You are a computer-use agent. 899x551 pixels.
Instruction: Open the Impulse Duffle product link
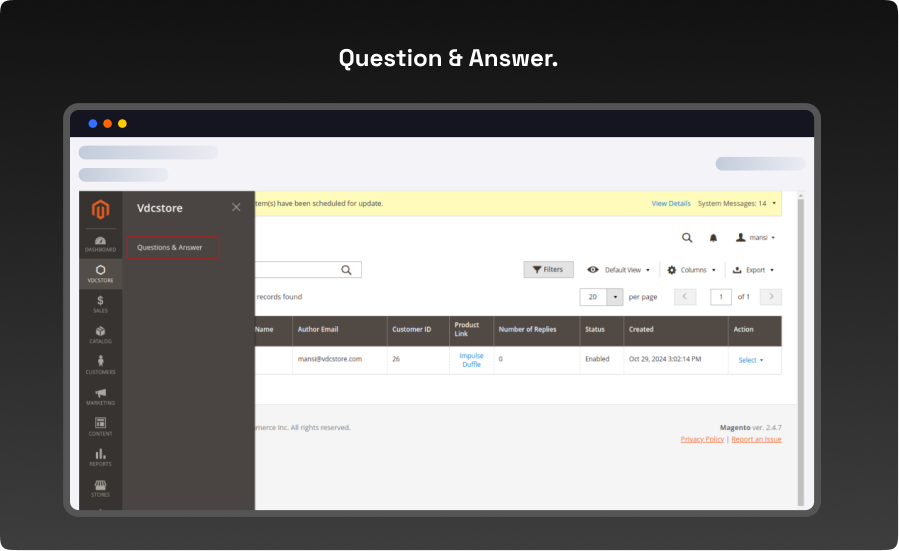point(471,360)
